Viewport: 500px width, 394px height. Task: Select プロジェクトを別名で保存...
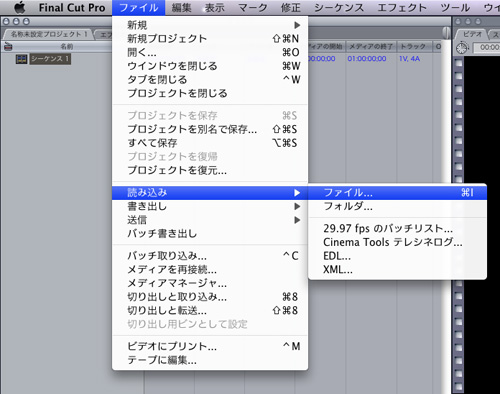click(x=210, y=129)
